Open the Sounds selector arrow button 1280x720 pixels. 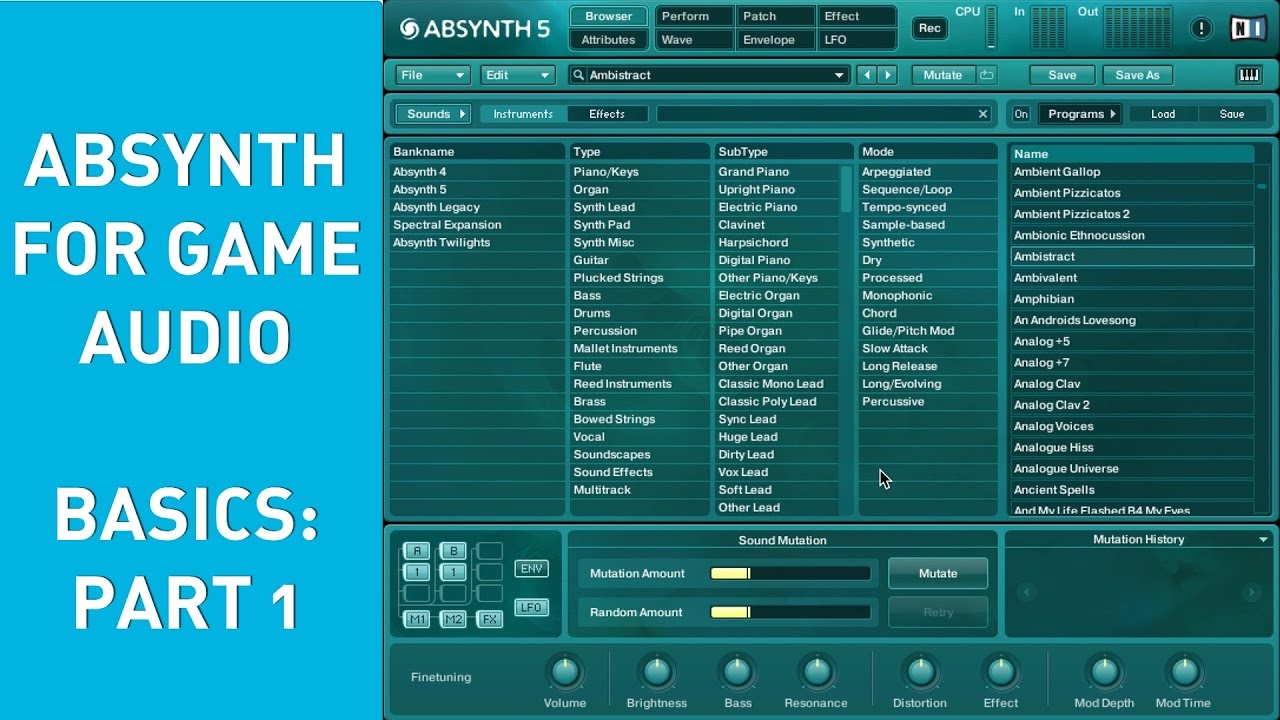point(432,114)
